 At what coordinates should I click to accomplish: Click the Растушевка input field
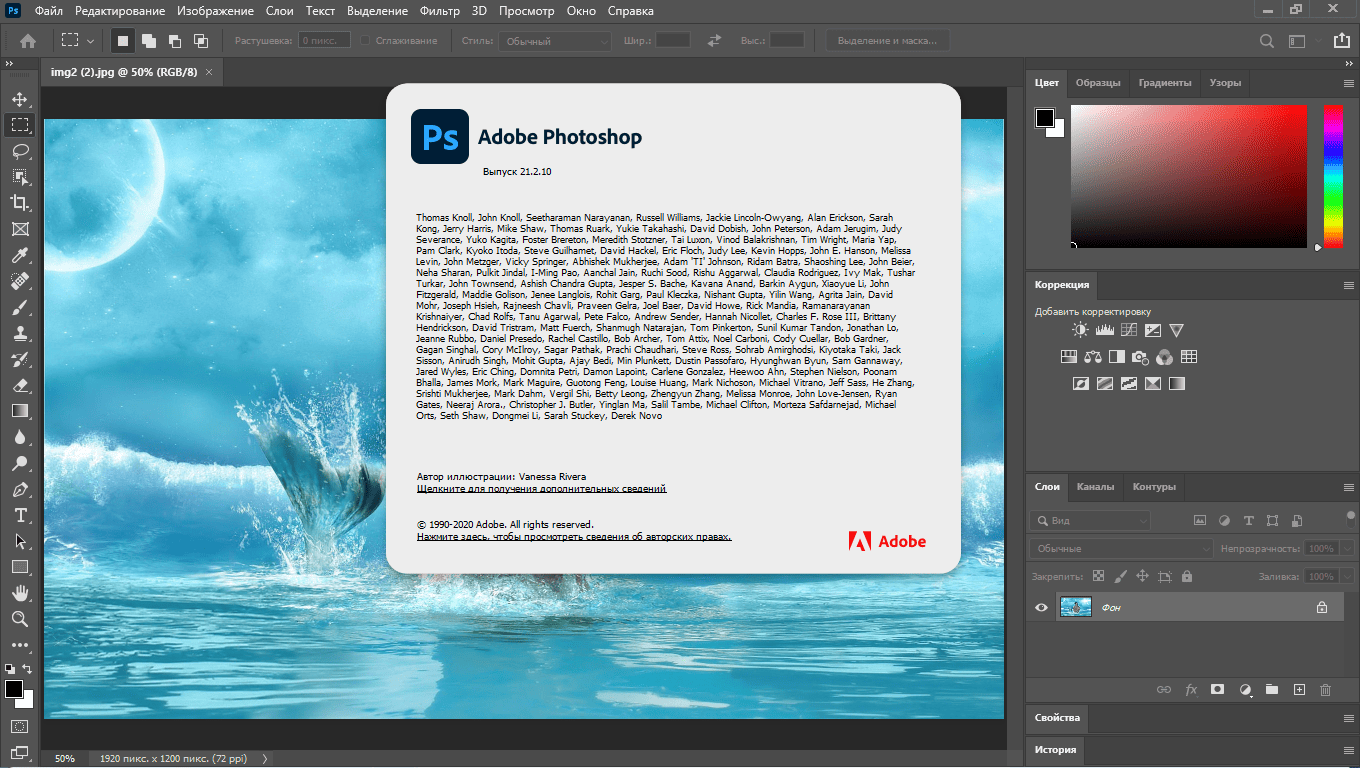tap(324, 41)
